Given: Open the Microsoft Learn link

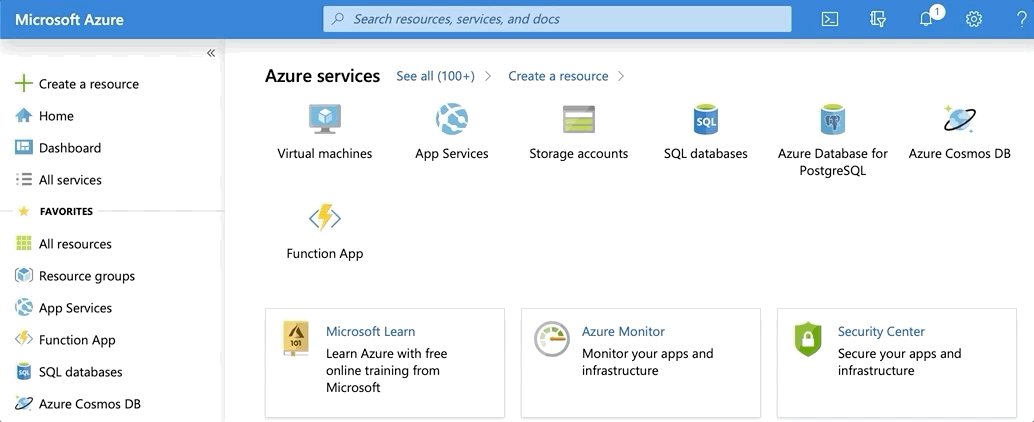Looking at the screenshot, I should click(370, 332).
